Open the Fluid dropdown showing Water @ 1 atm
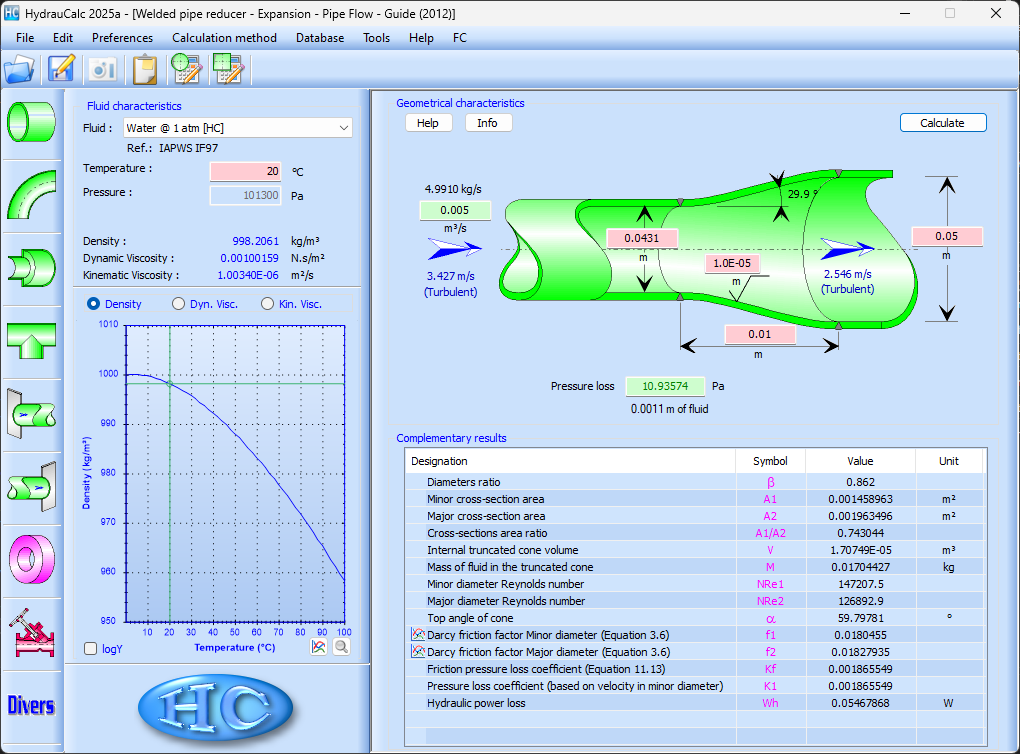The width and height of the screenshot is (1020, 754). point(238,128)
